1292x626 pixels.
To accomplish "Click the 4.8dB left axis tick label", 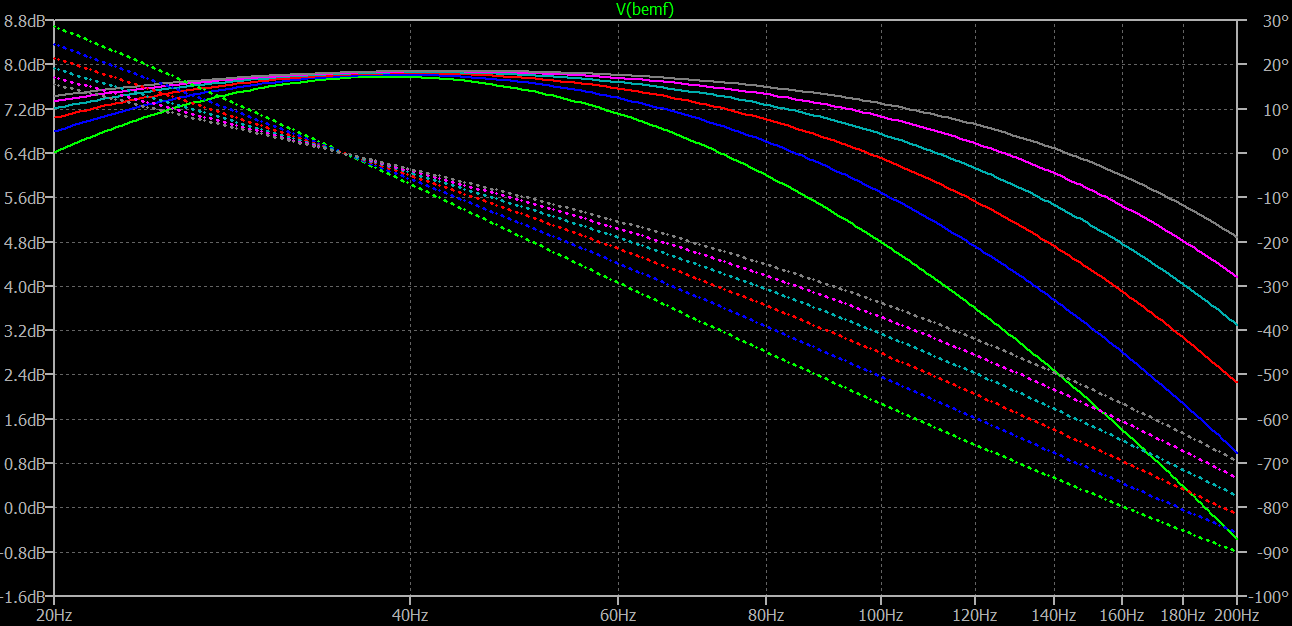I will (x=27, y=242).
